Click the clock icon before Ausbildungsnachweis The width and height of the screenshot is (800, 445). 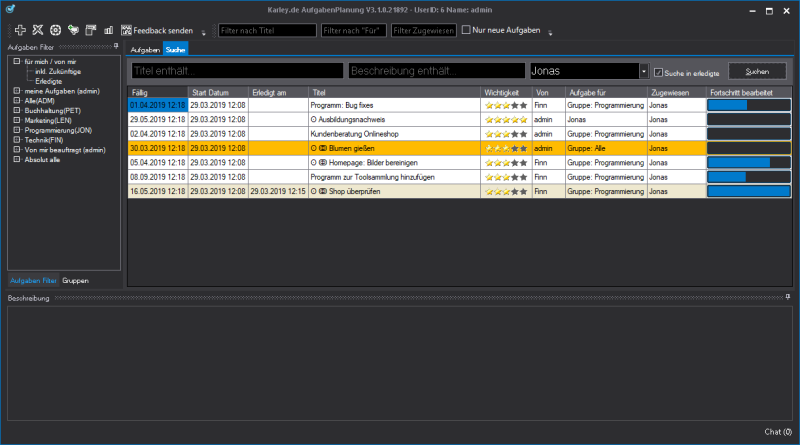point(314,119)
